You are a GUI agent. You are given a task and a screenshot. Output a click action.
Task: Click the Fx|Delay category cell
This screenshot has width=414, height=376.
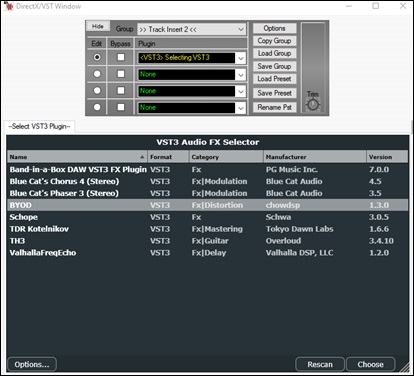[x=209, y=253]
